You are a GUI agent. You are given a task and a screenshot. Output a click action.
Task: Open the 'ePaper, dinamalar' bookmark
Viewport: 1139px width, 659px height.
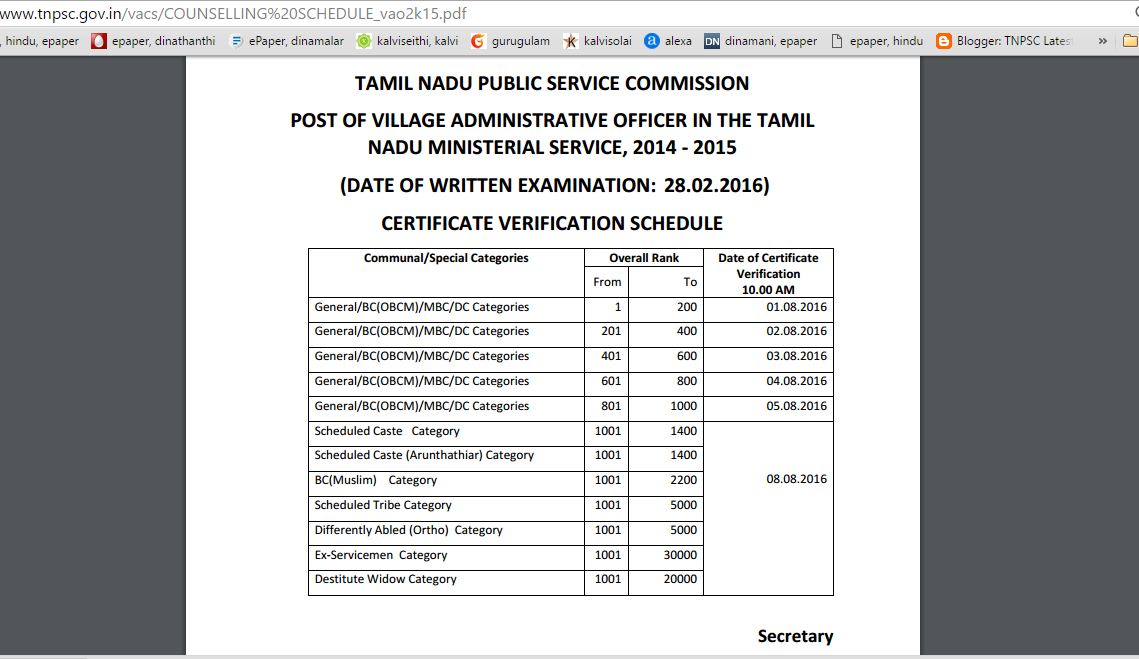pyautogui.click(x=286, y=41)
